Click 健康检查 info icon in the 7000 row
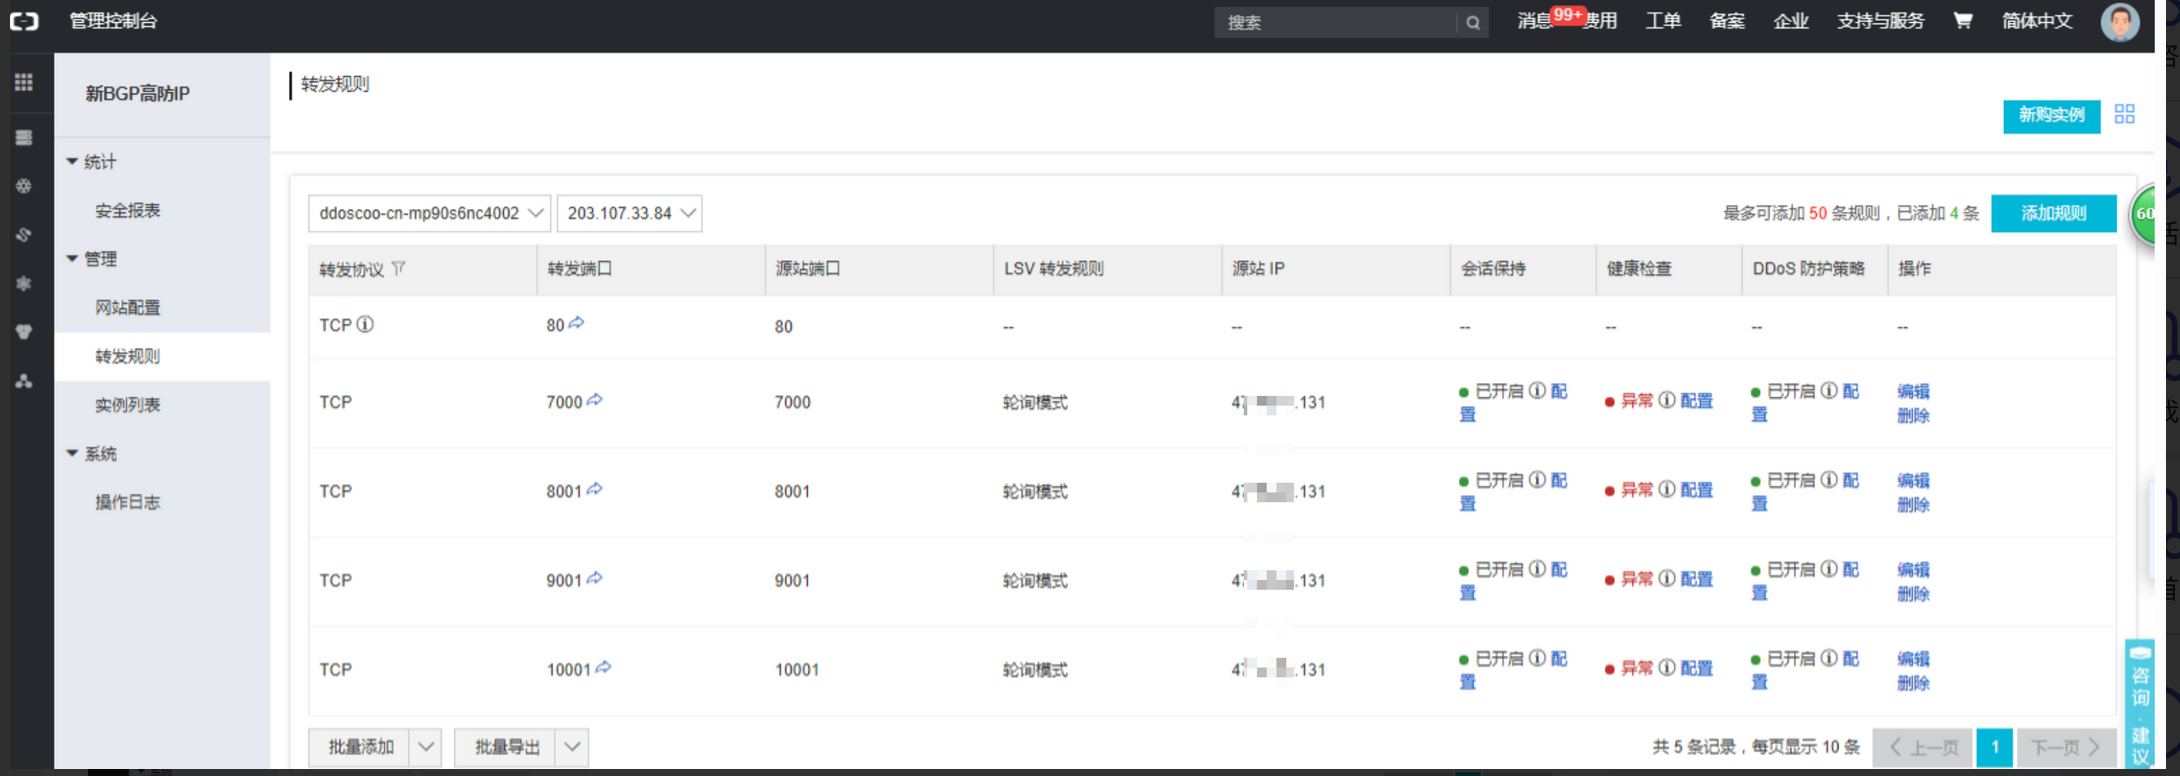2180x776 pixels. (1667, 400)
